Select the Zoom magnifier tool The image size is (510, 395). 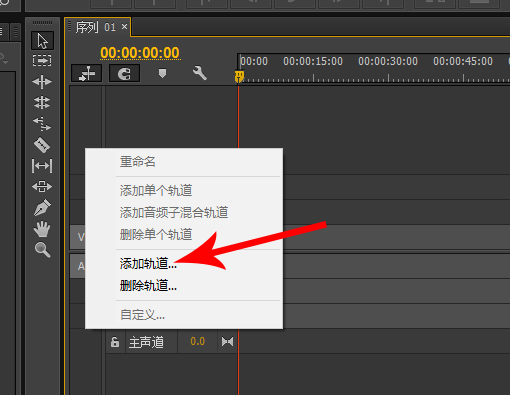(x=42, y=249)
